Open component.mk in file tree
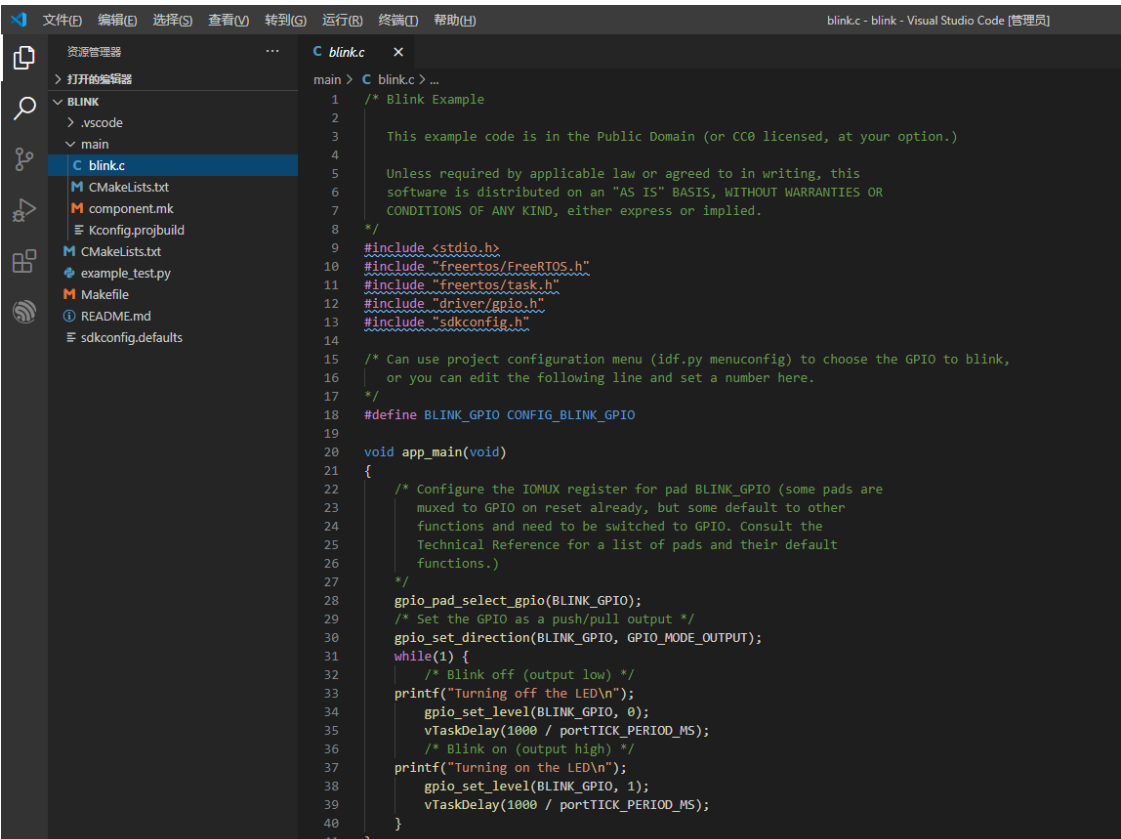Image resolution: width=1121 pixels, height=839 pixels. point(173,209)
